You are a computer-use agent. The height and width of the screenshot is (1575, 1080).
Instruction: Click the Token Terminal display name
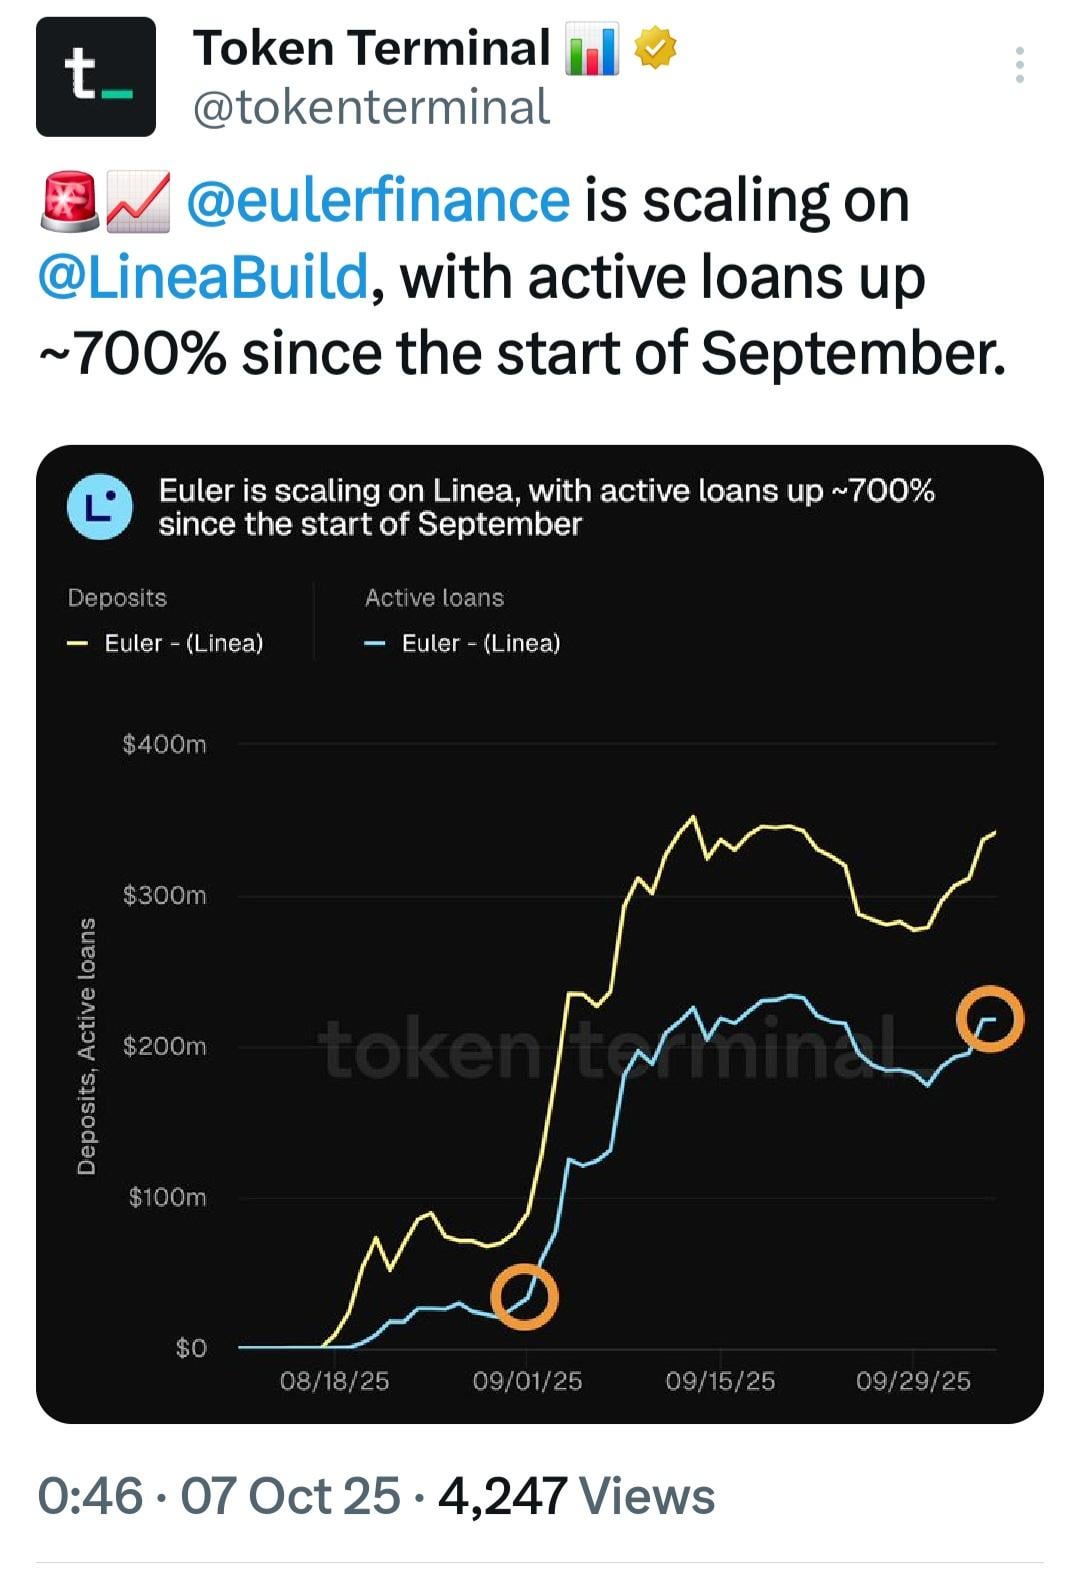(372, 48)
